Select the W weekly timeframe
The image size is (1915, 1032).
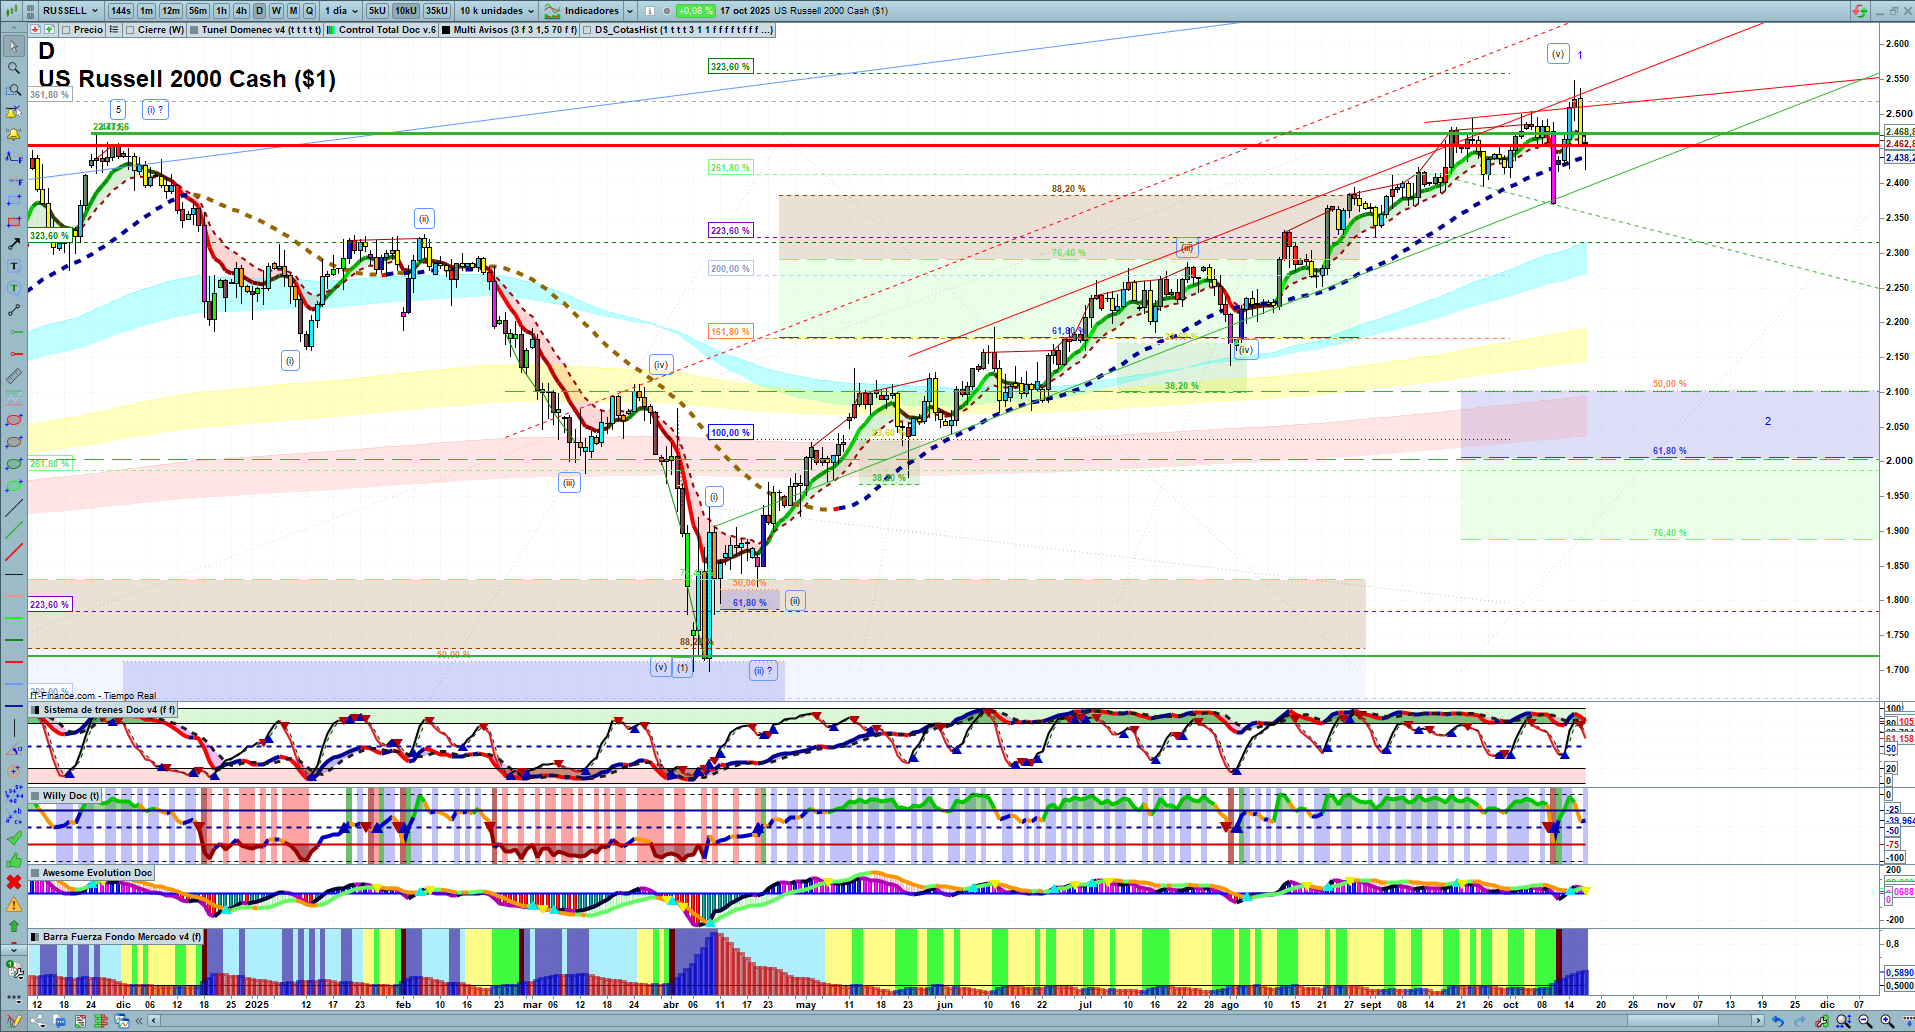pyautogui.click(x=277, y=11)
